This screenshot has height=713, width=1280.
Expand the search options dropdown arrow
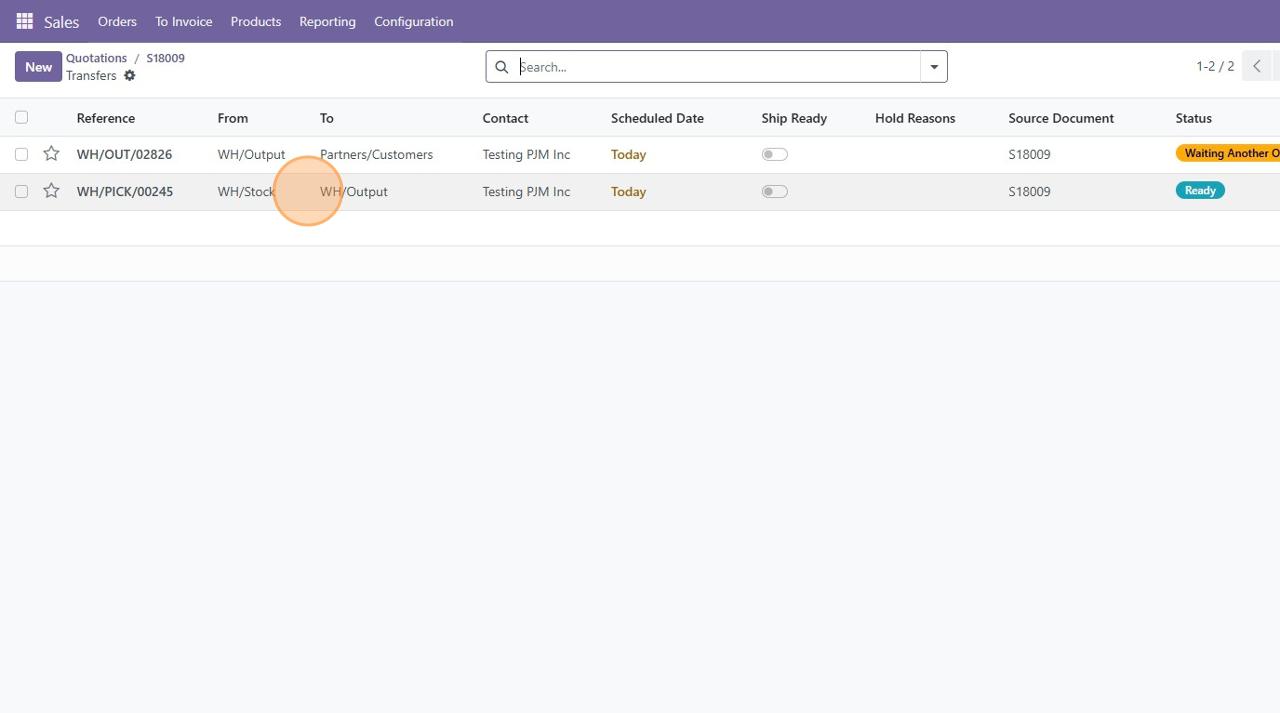933,67
